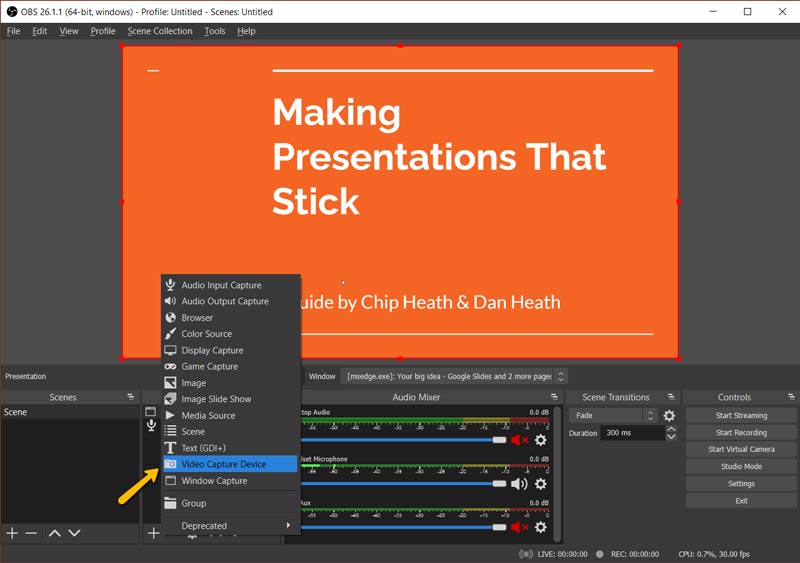This screenshot has width=800, height=563.
Task: Open the Profile menu
Action: click(103, 31)
